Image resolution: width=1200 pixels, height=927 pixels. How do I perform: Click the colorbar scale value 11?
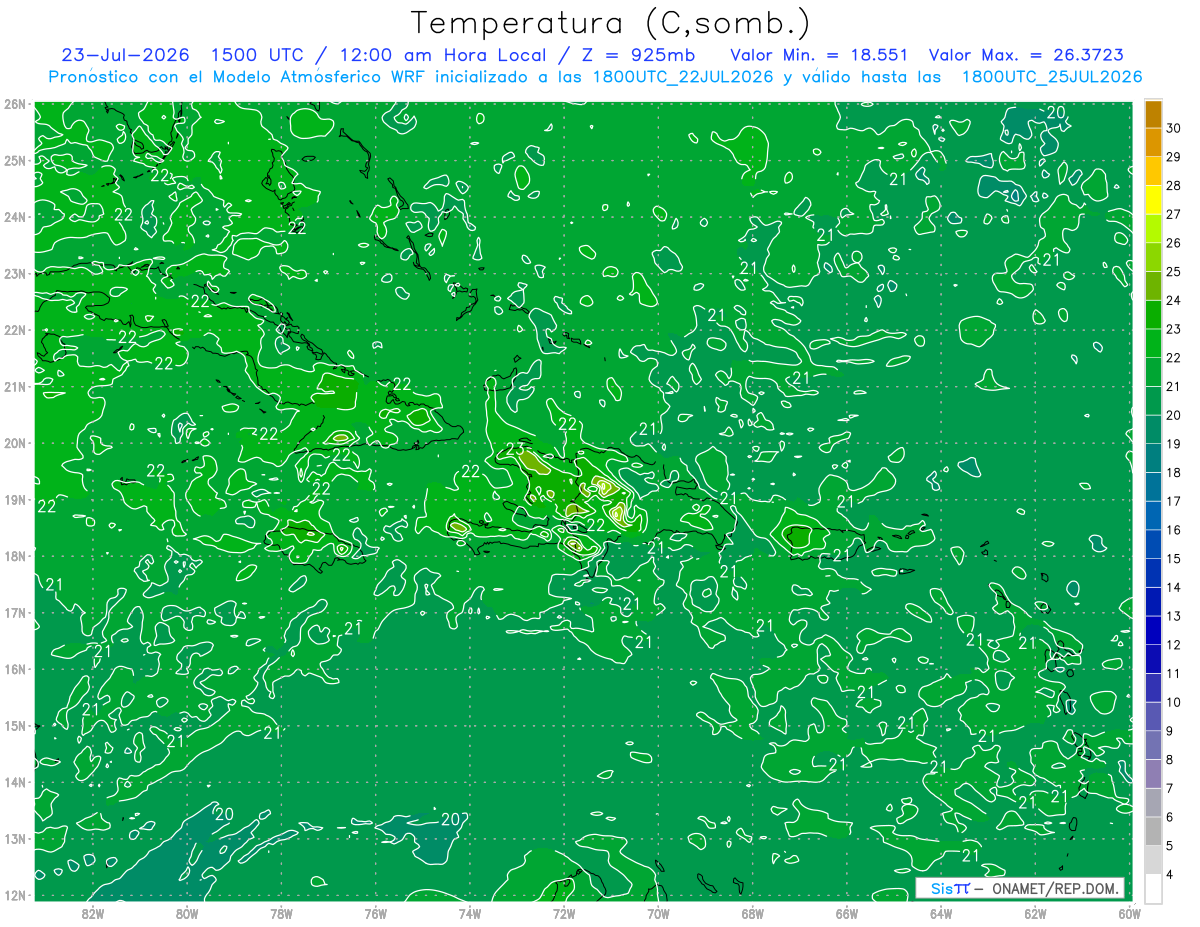(1173, 673)
